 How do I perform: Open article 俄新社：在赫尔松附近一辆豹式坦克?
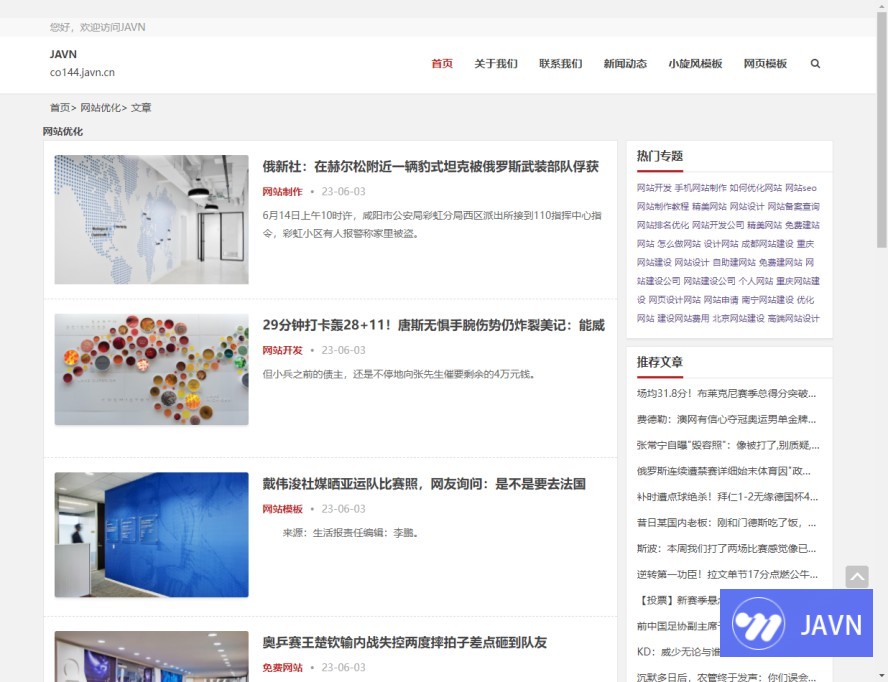pos(430,167)
